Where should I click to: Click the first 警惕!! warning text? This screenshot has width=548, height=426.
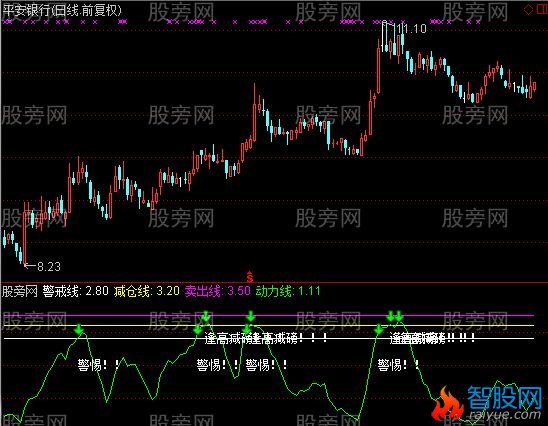(x=98, y=365)
